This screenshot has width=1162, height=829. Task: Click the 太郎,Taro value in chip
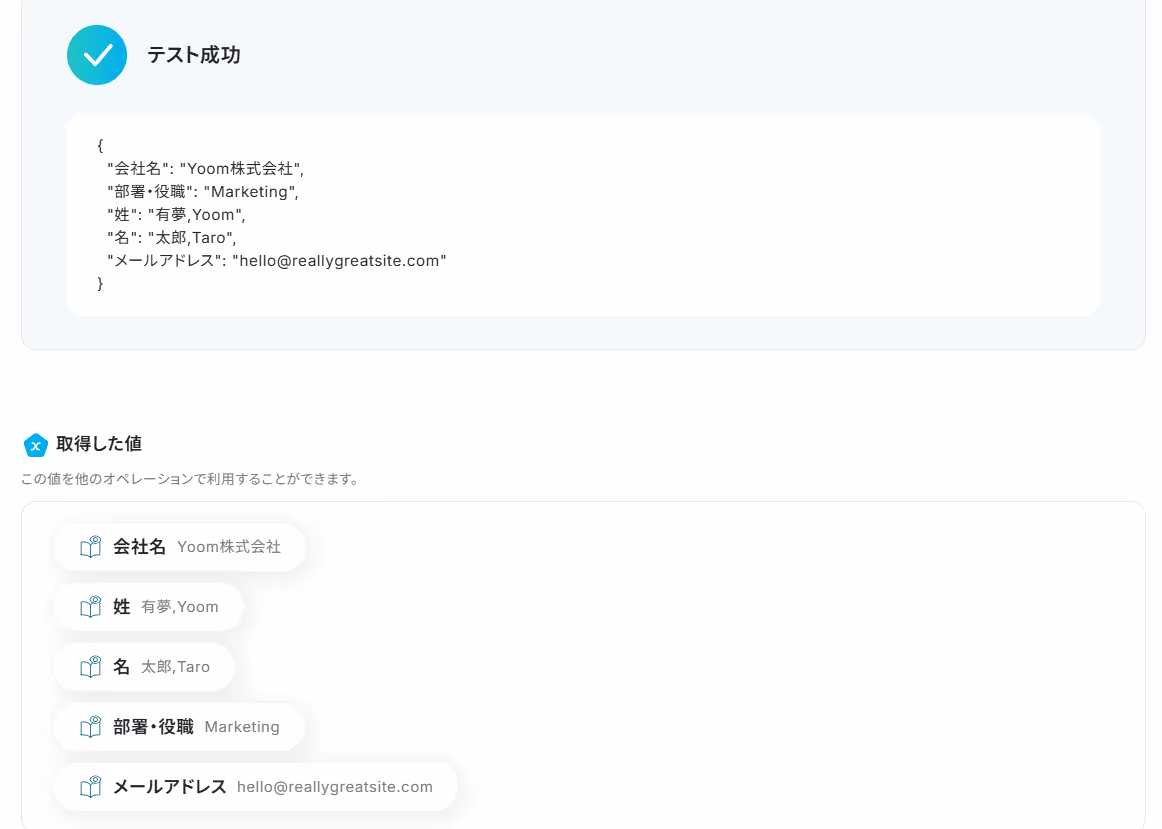coord(176,667)
